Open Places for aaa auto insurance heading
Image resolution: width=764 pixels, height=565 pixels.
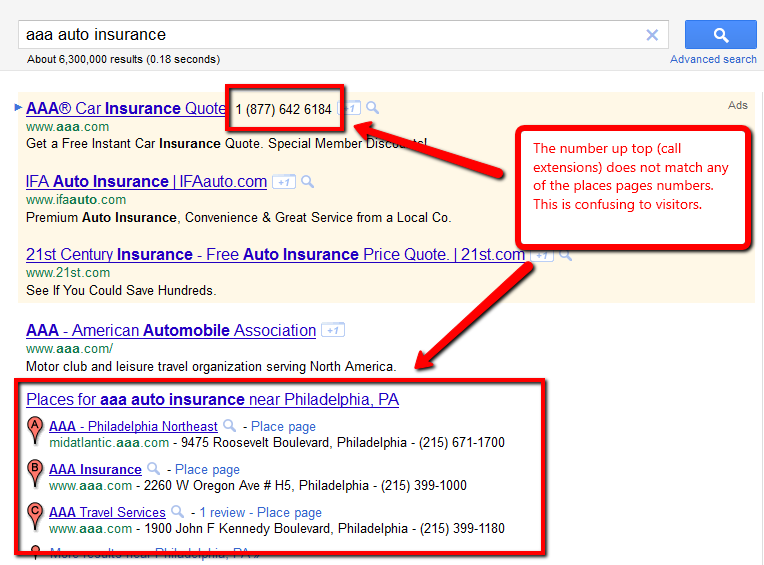(x=212, y=400)
